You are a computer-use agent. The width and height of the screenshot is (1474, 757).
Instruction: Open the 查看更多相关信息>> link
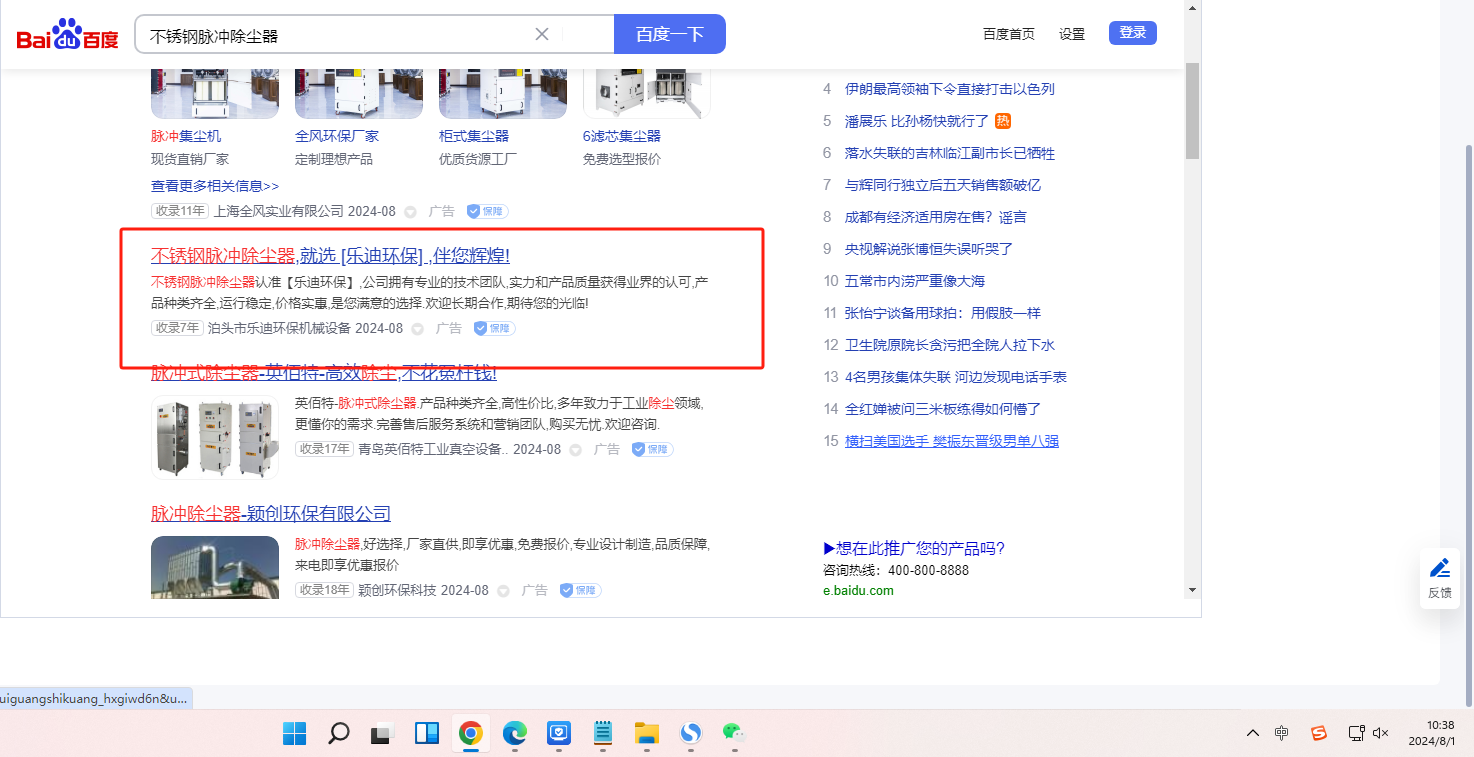pos(215,186)
